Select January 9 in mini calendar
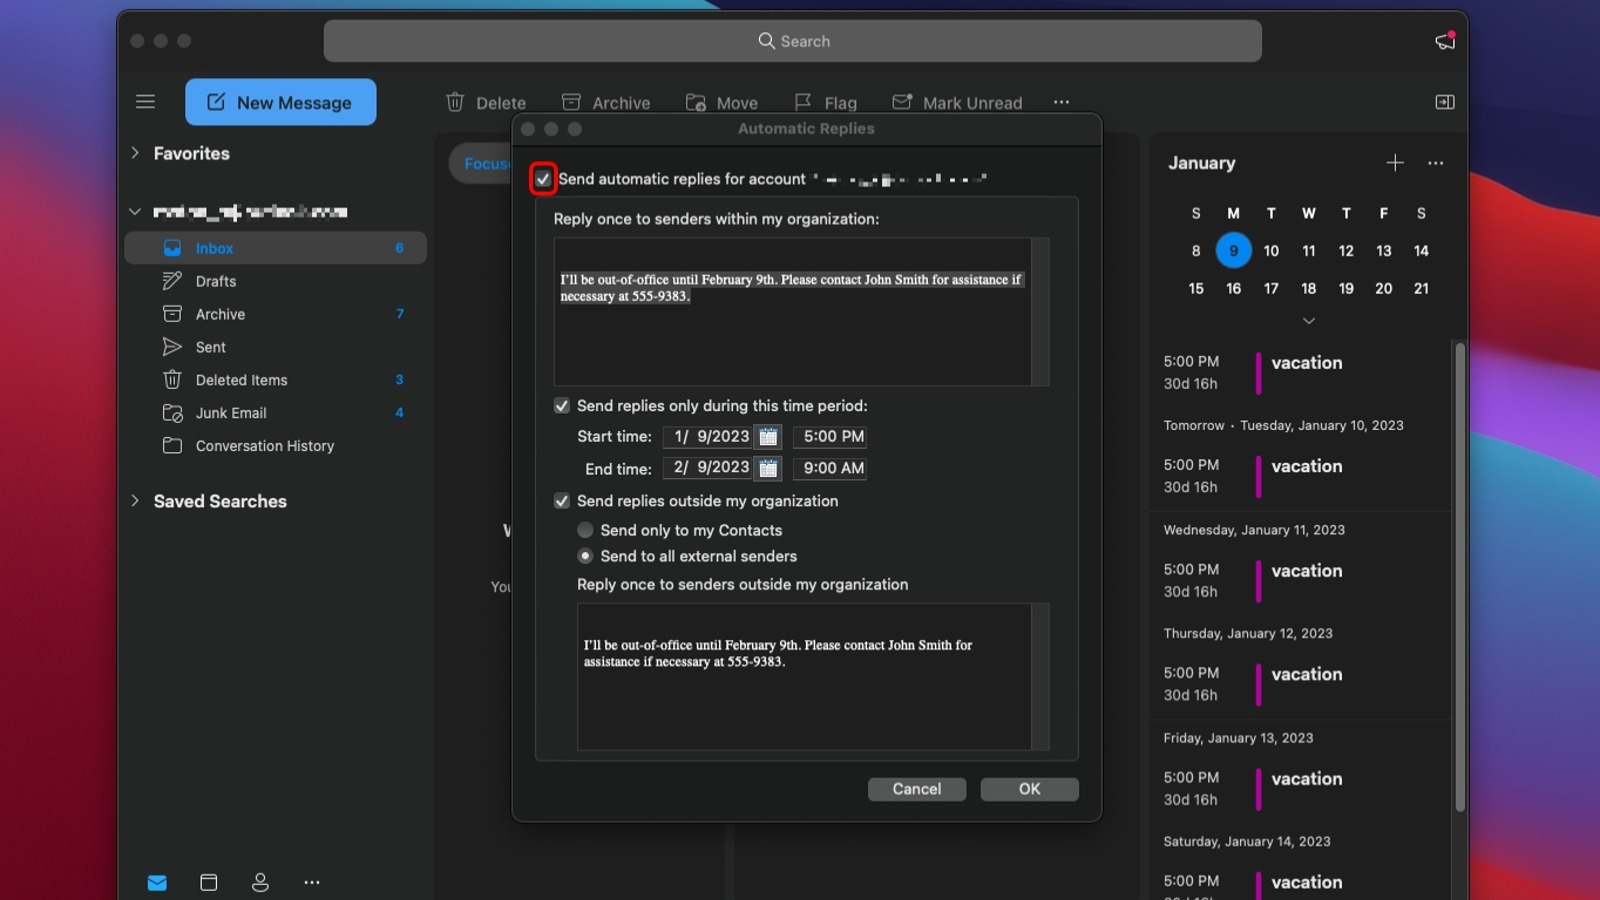Screen dimensions: 1600x900 tap(1233, 251)
